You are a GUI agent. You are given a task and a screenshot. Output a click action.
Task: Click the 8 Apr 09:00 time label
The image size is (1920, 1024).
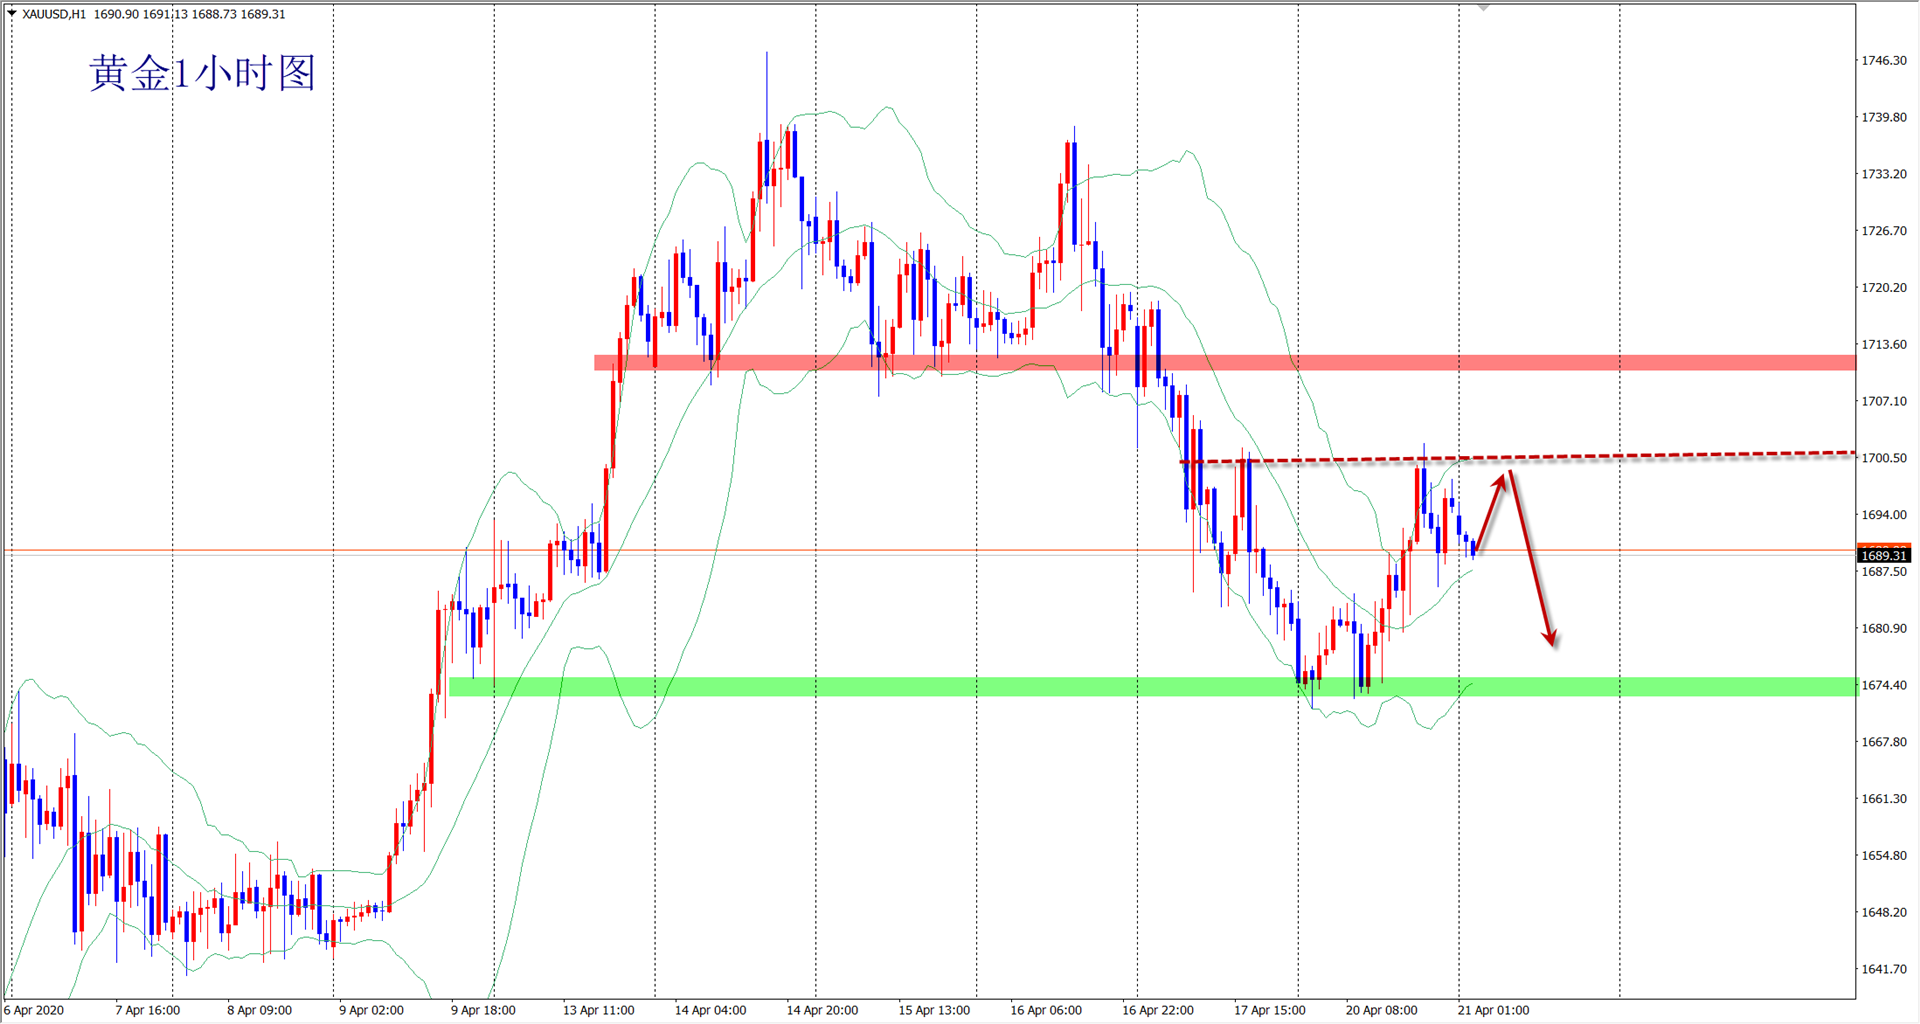260,1010
